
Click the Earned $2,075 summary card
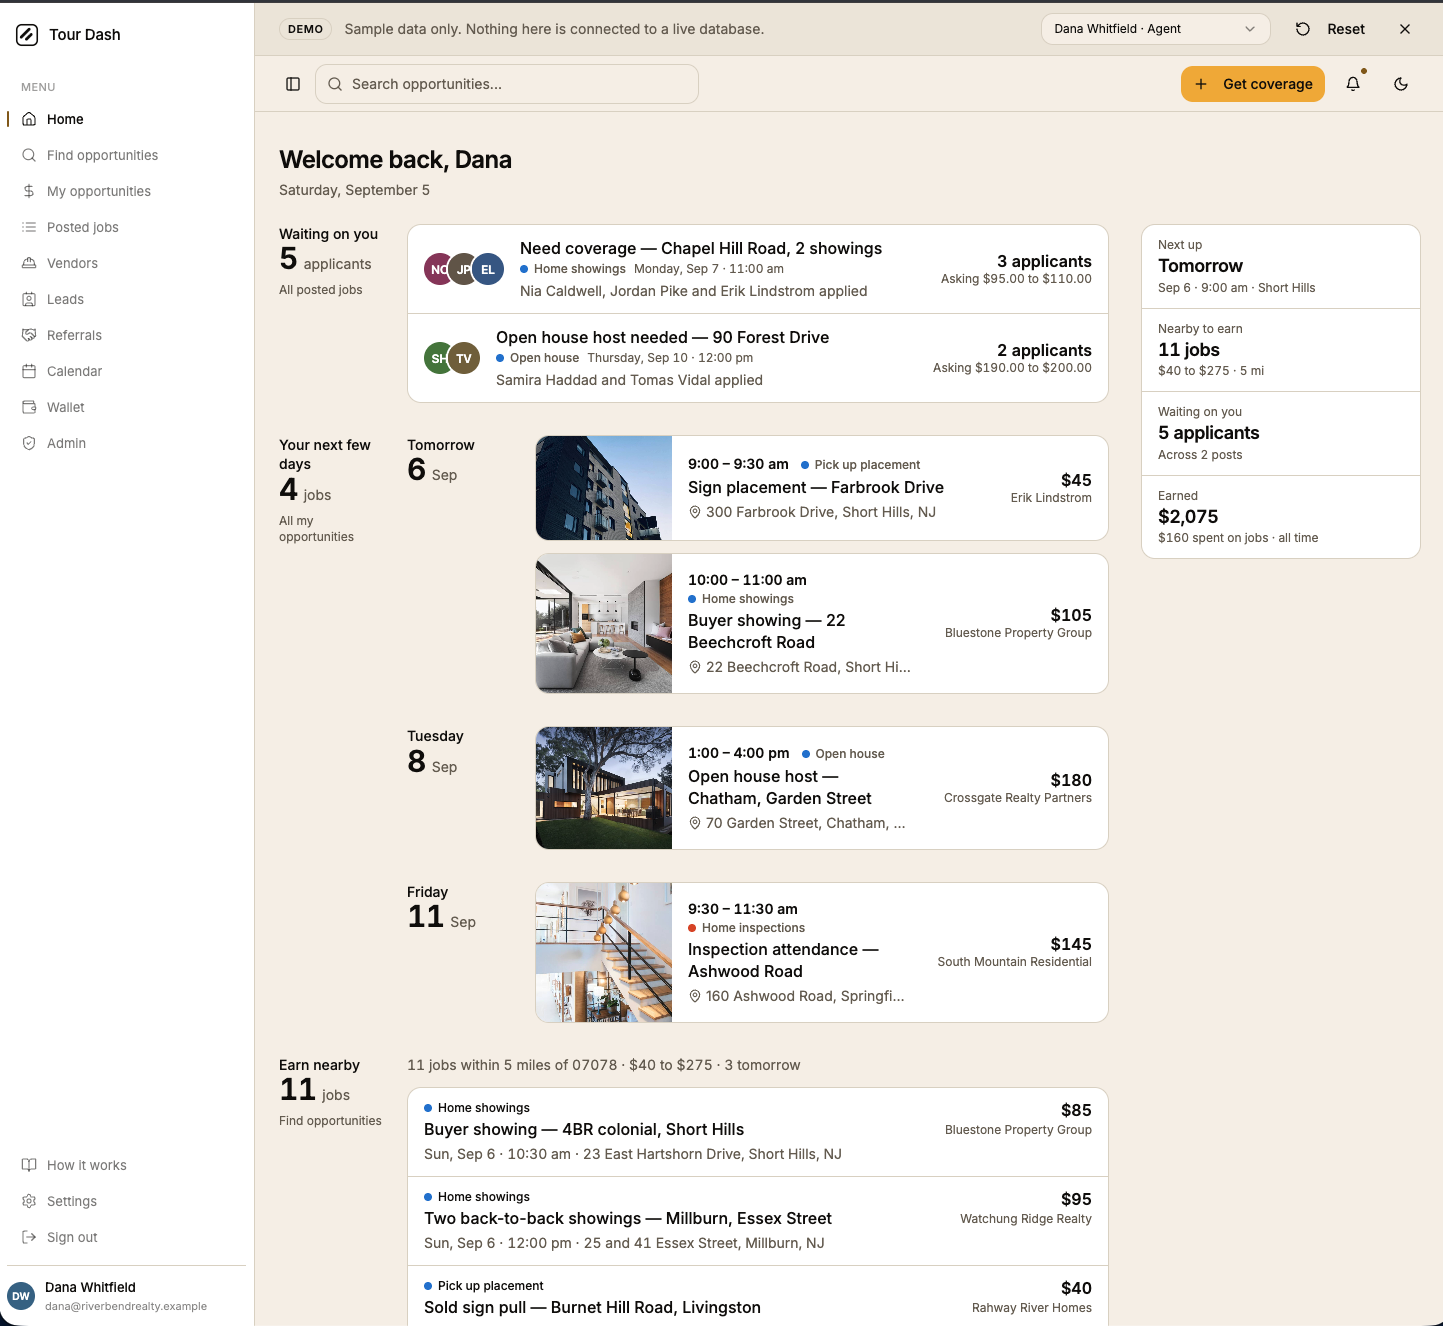pyautogui.click(x=1281, y=517)
